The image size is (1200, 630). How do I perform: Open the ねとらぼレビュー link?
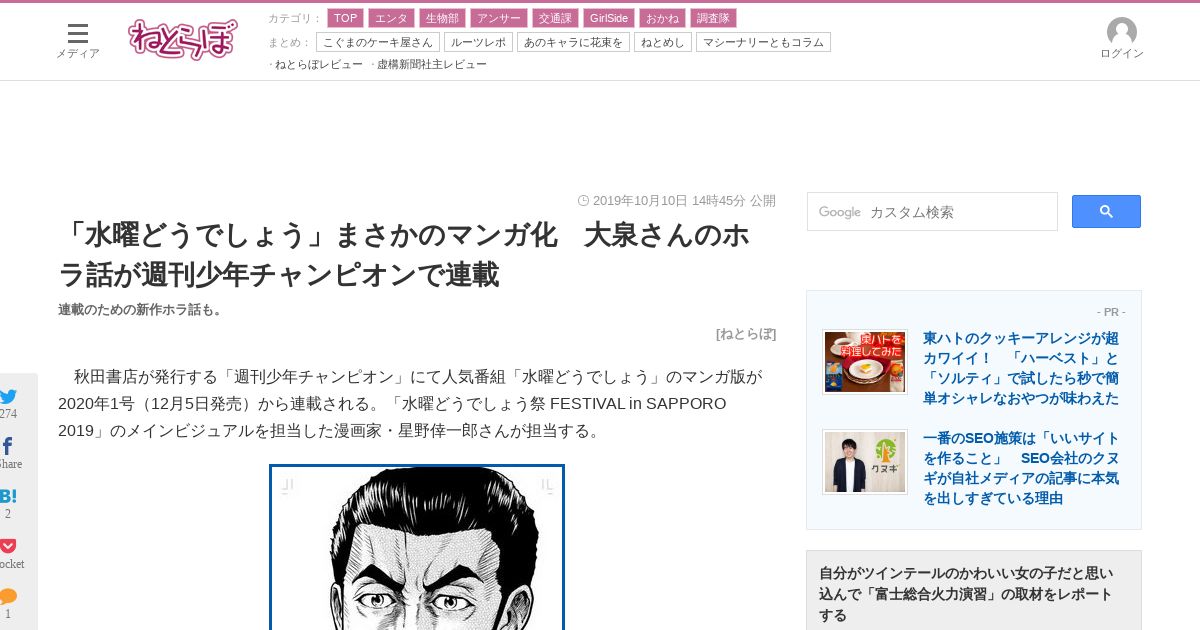pyautogui.click(x=319, y=64)
